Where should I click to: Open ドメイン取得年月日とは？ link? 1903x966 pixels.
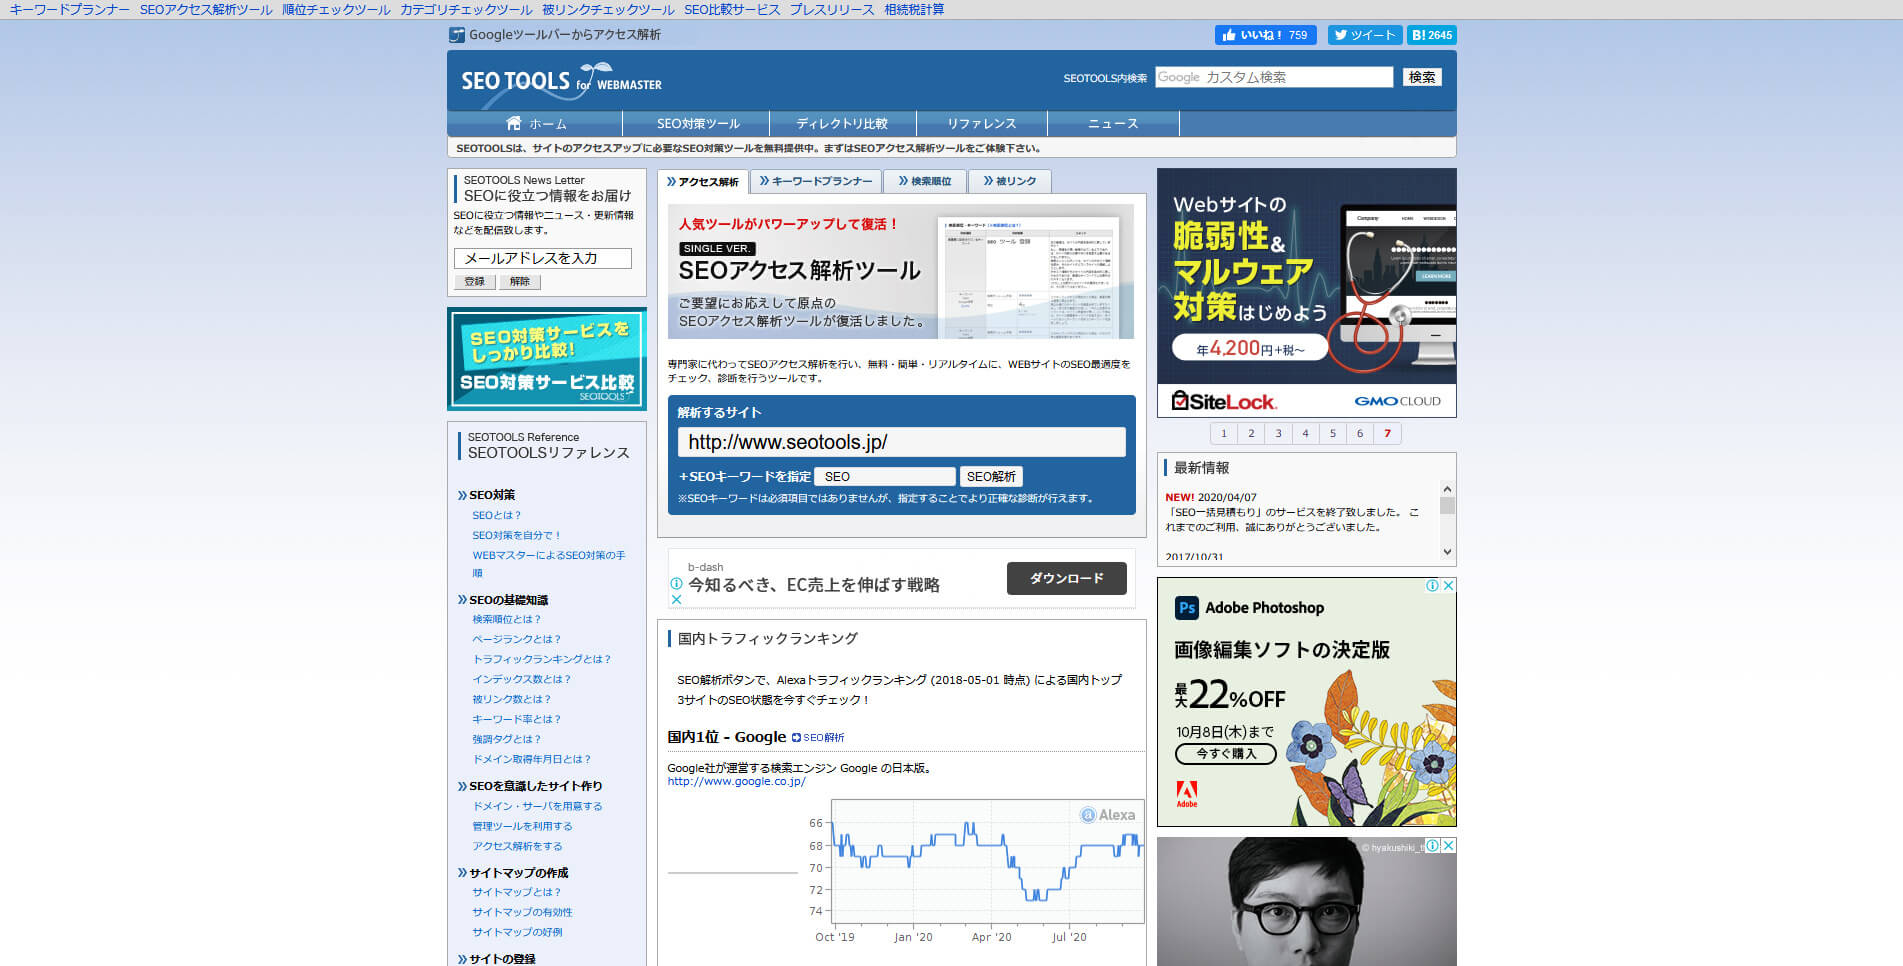click(x=532, y=760)
